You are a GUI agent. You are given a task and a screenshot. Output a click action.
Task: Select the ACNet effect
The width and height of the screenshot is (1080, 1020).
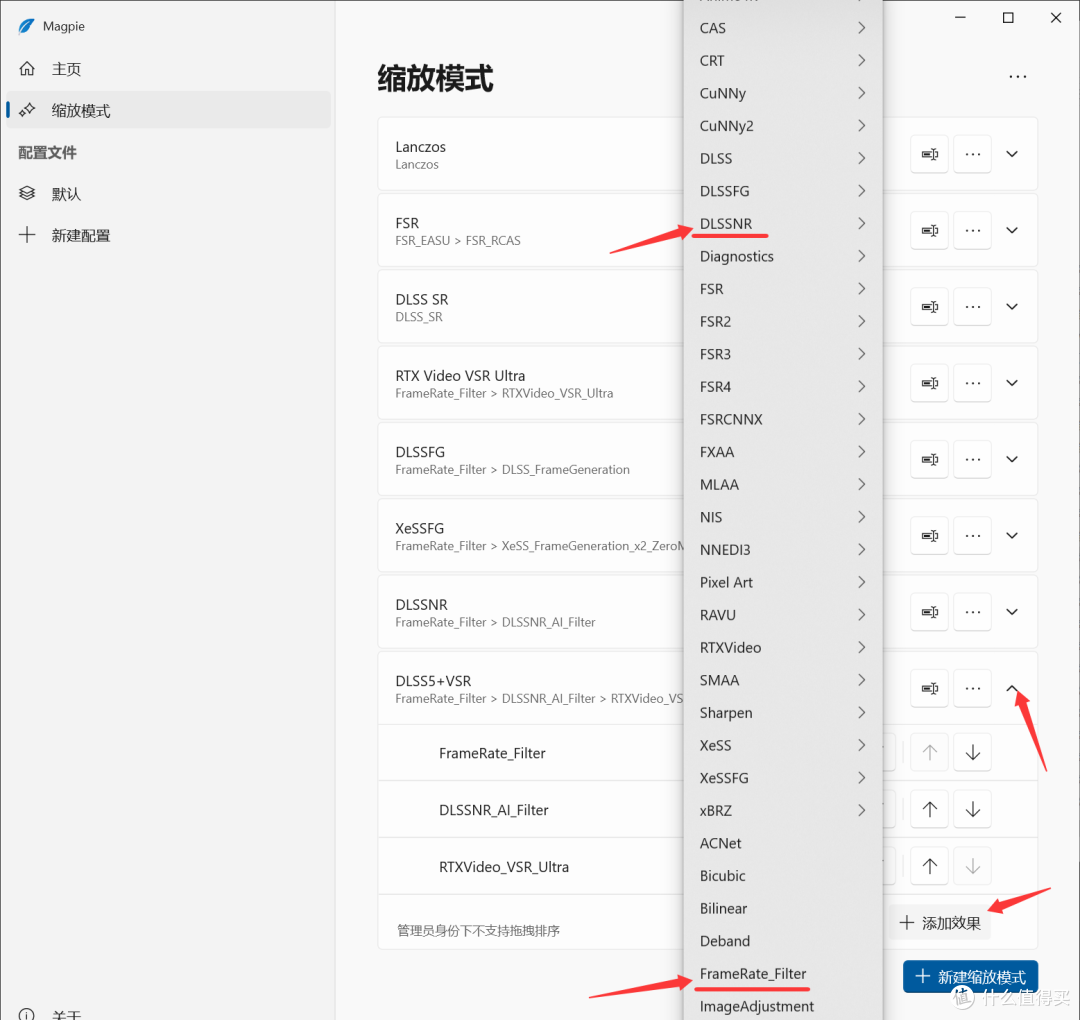click(783, 843)
